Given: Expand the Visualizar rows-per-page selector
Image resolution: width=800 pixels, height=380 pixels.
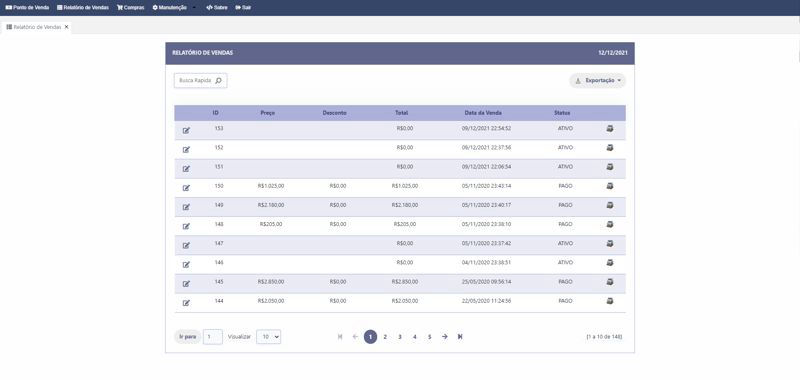Looking at the screenshot, I should (268, 337).
